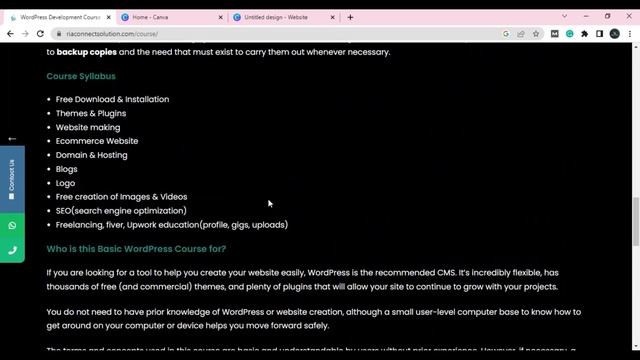Viewport: 640px width, 360px height.
Task: Click the vertical scrollbar thumb
Action: (x=636, y=221)
